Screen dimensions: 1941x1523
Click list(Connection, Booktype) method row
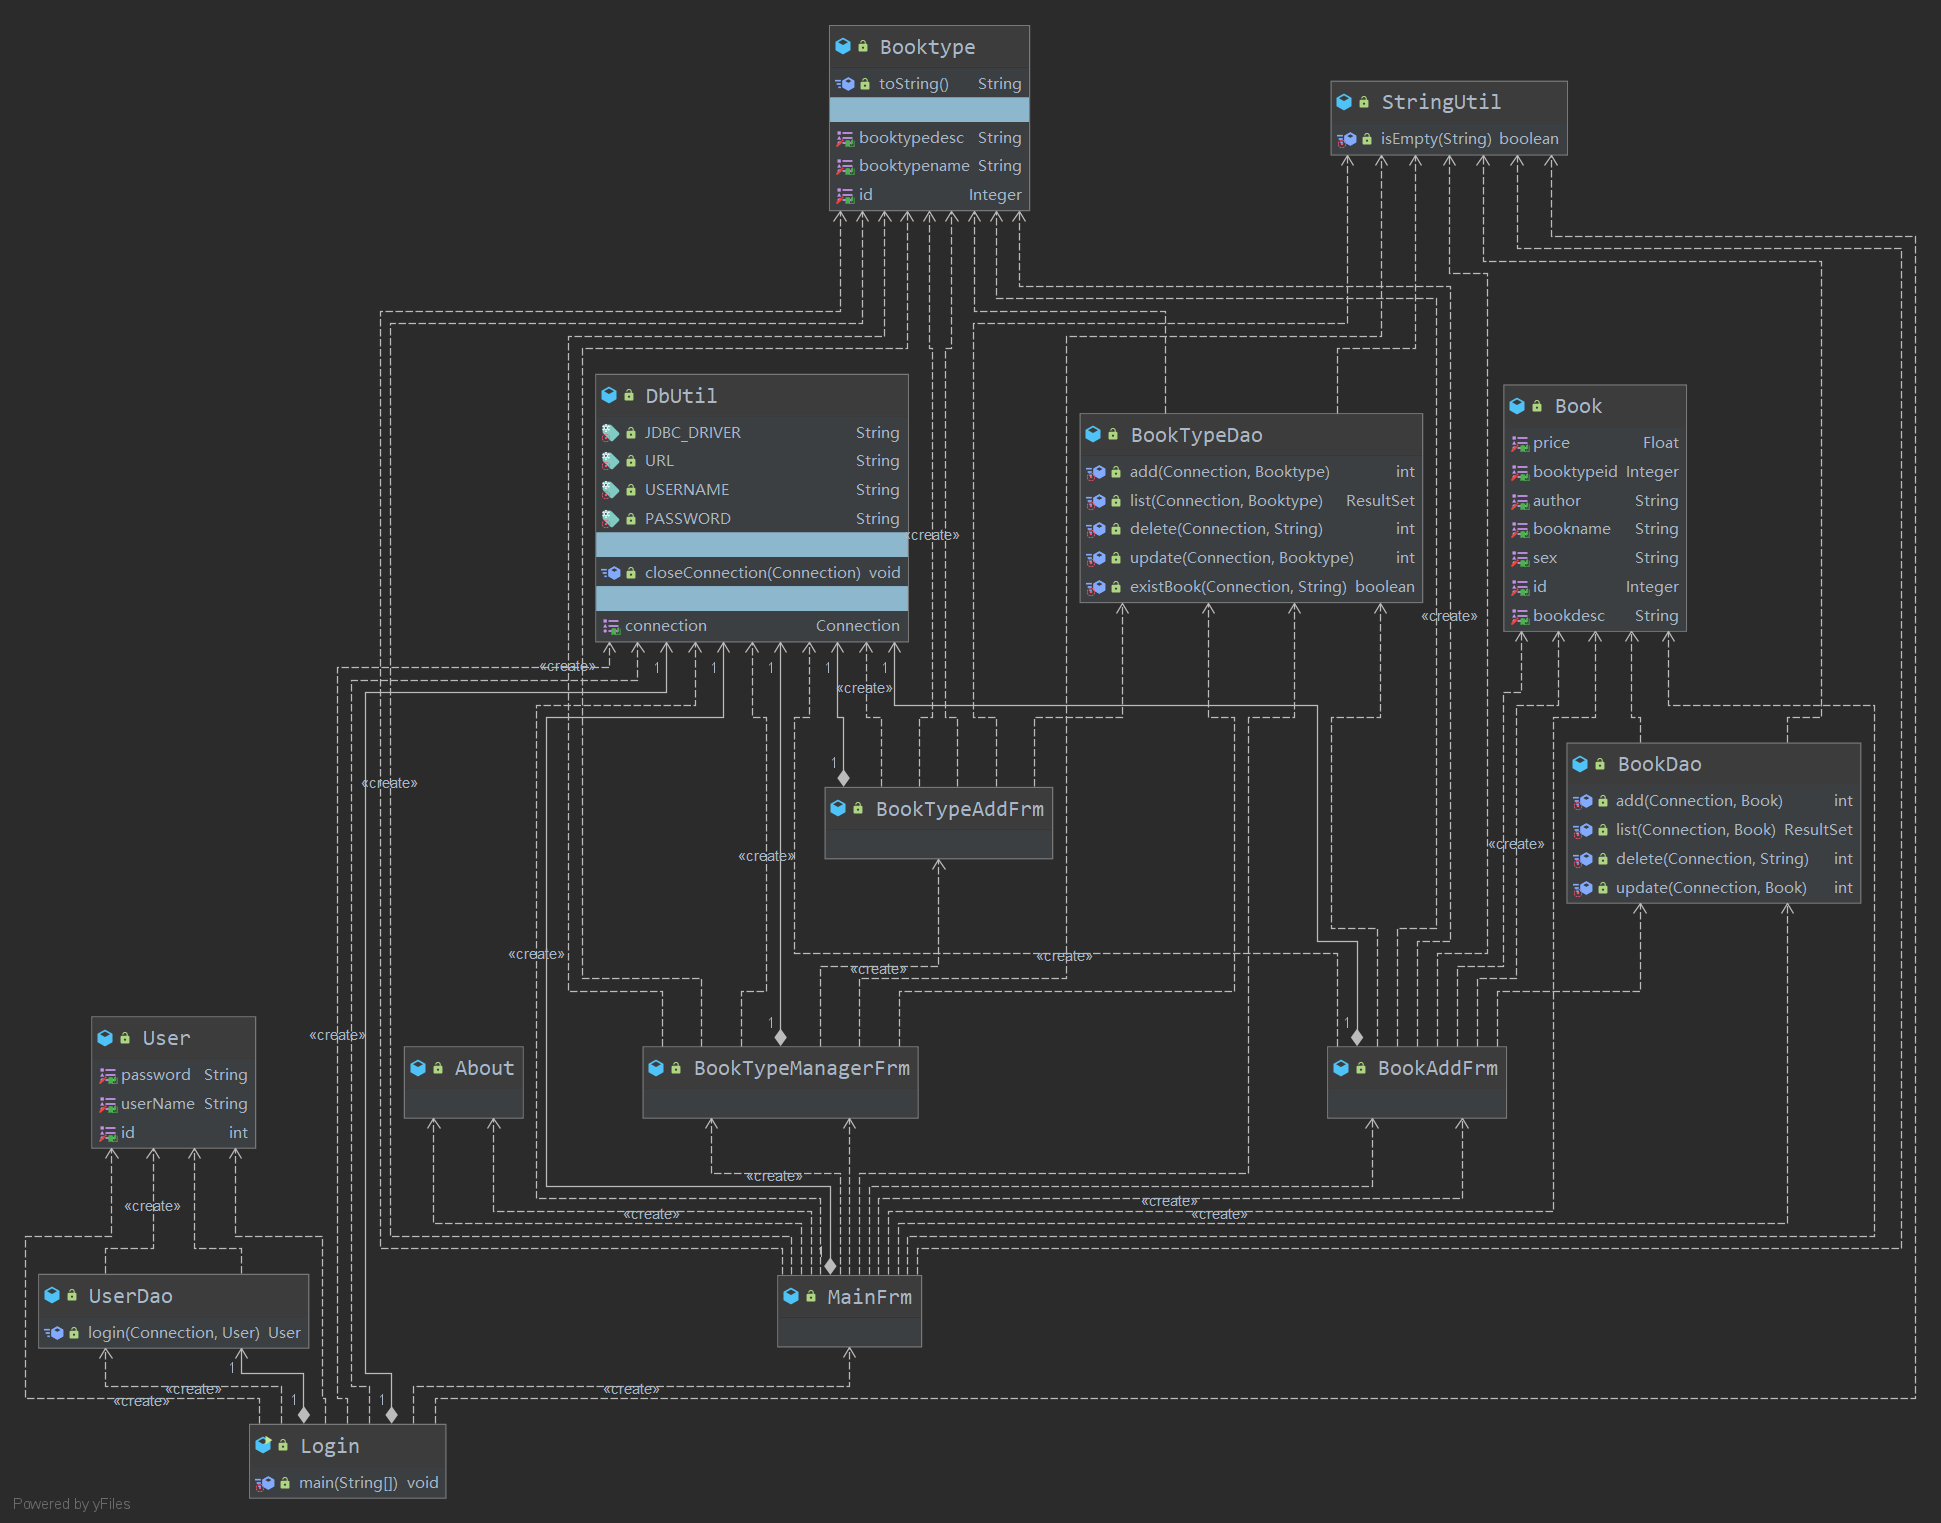[1251, 501]
